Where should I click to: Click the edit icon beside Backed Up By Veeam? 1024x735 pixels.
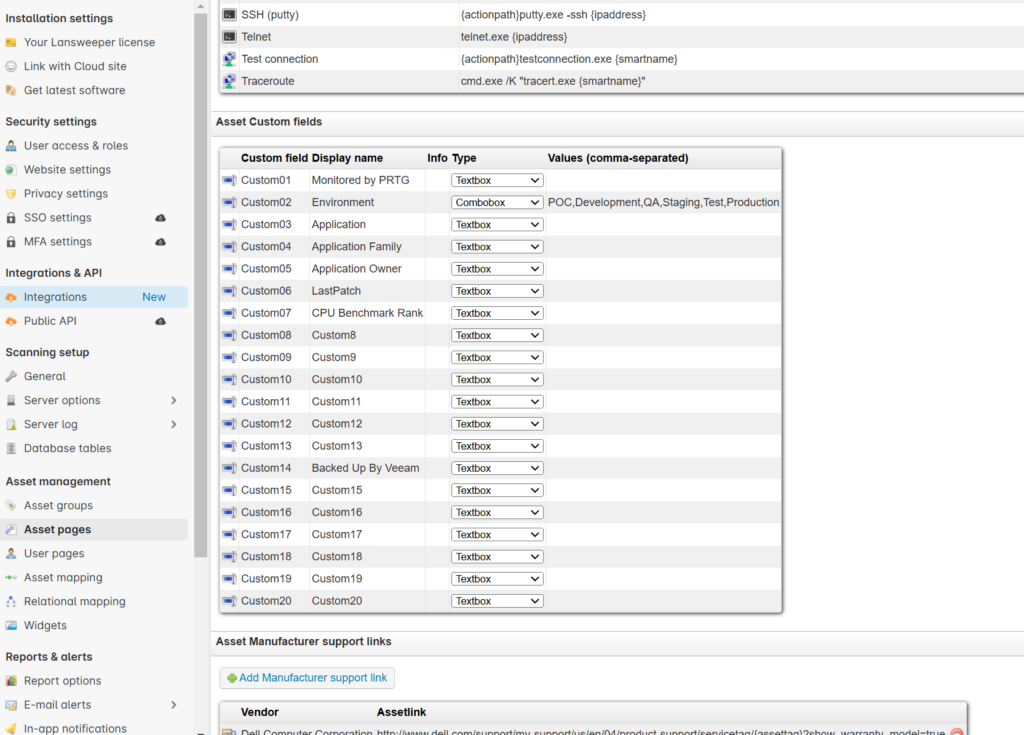pyautogui.click(x=231, y=467)
